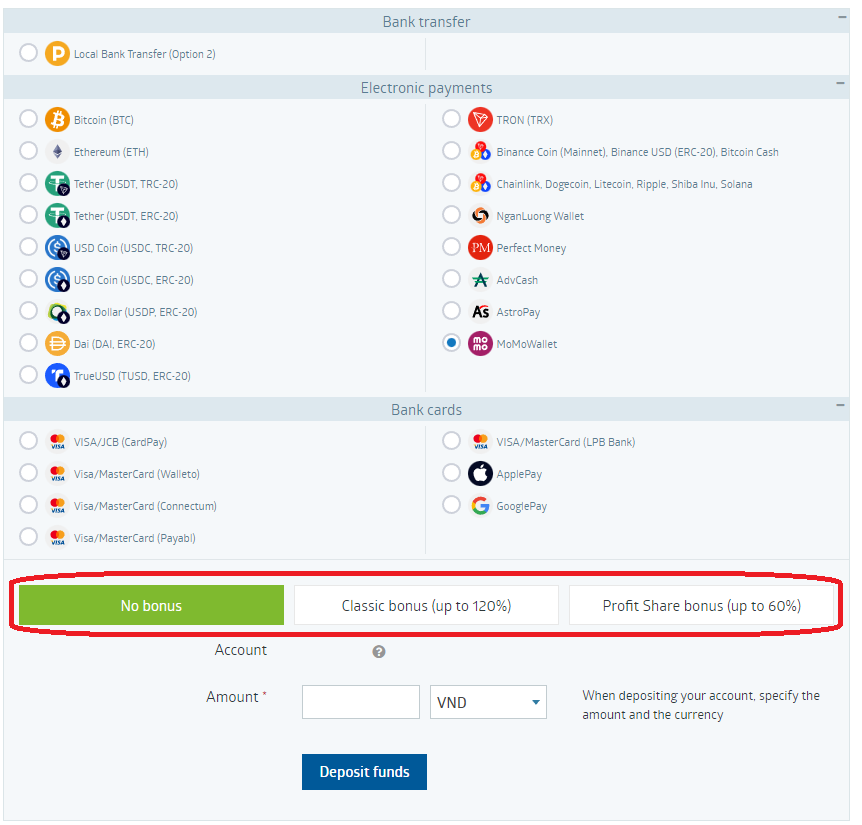Click the Visa/MasterCard (Payabl) card icon

click(x=57, y=538)
